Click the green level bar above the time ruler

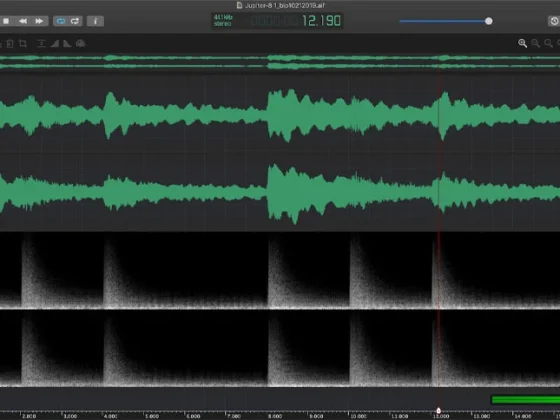coord(526,400)
